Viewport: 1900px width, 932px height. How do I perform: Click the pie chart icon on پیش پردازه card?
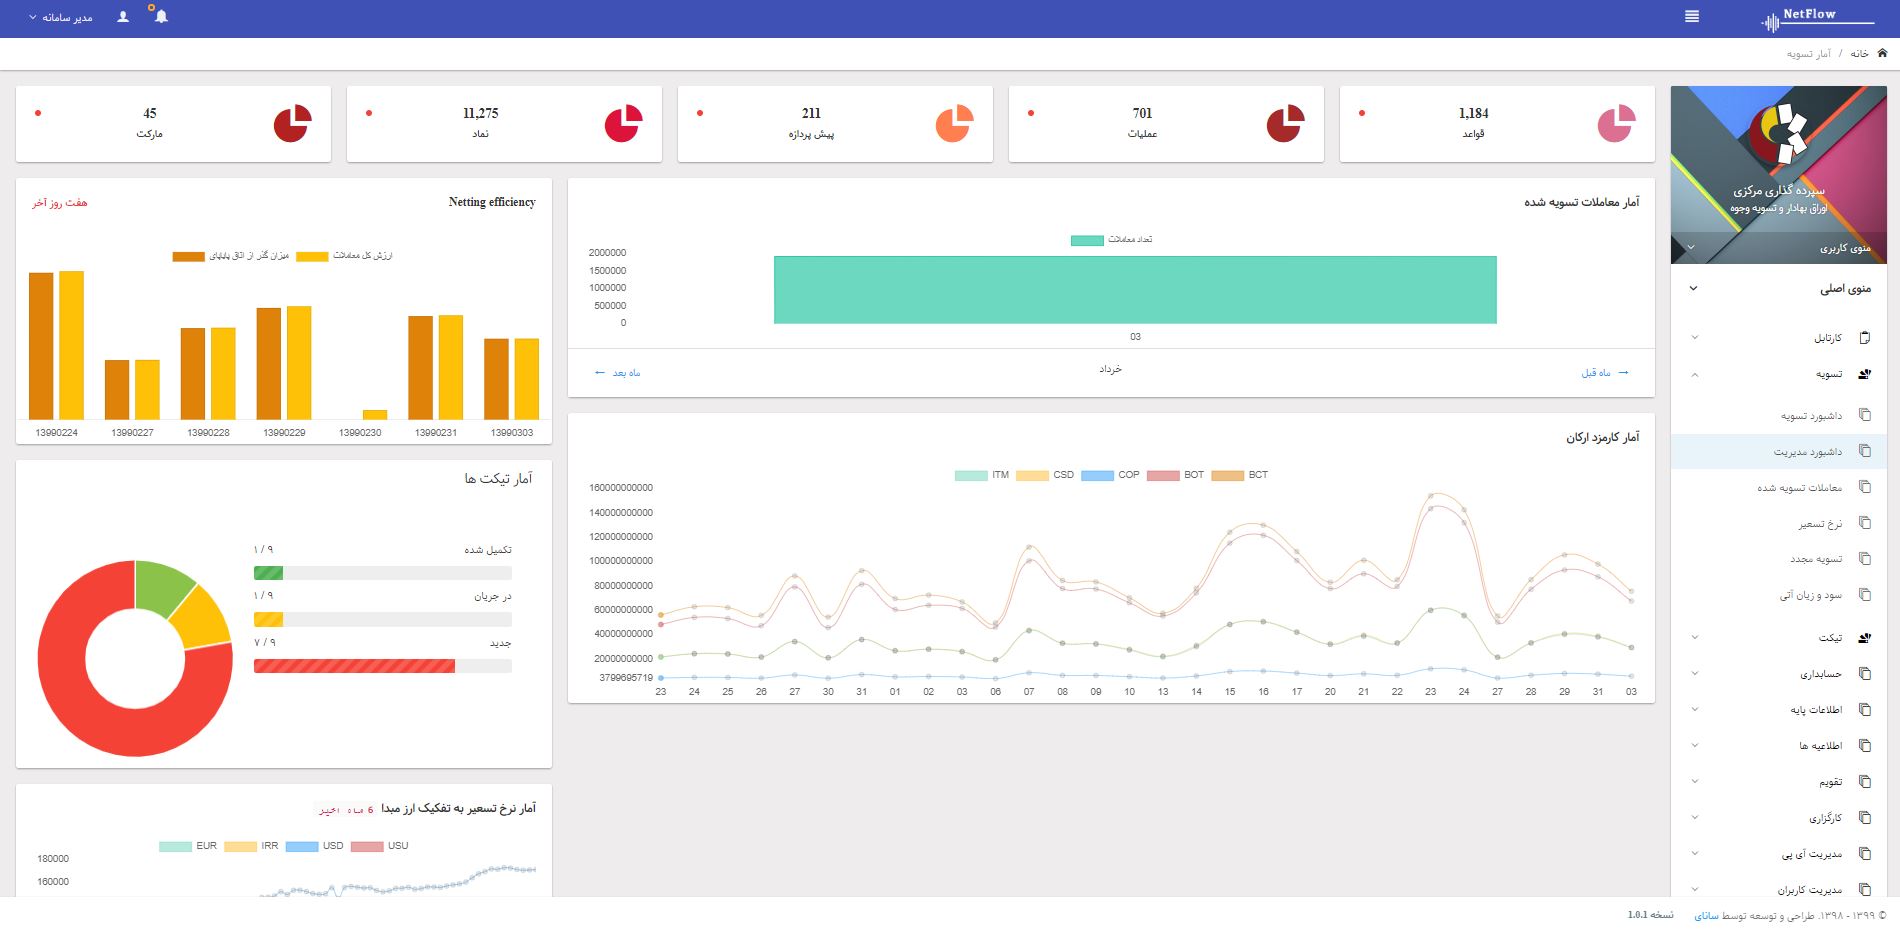[954, 124]
